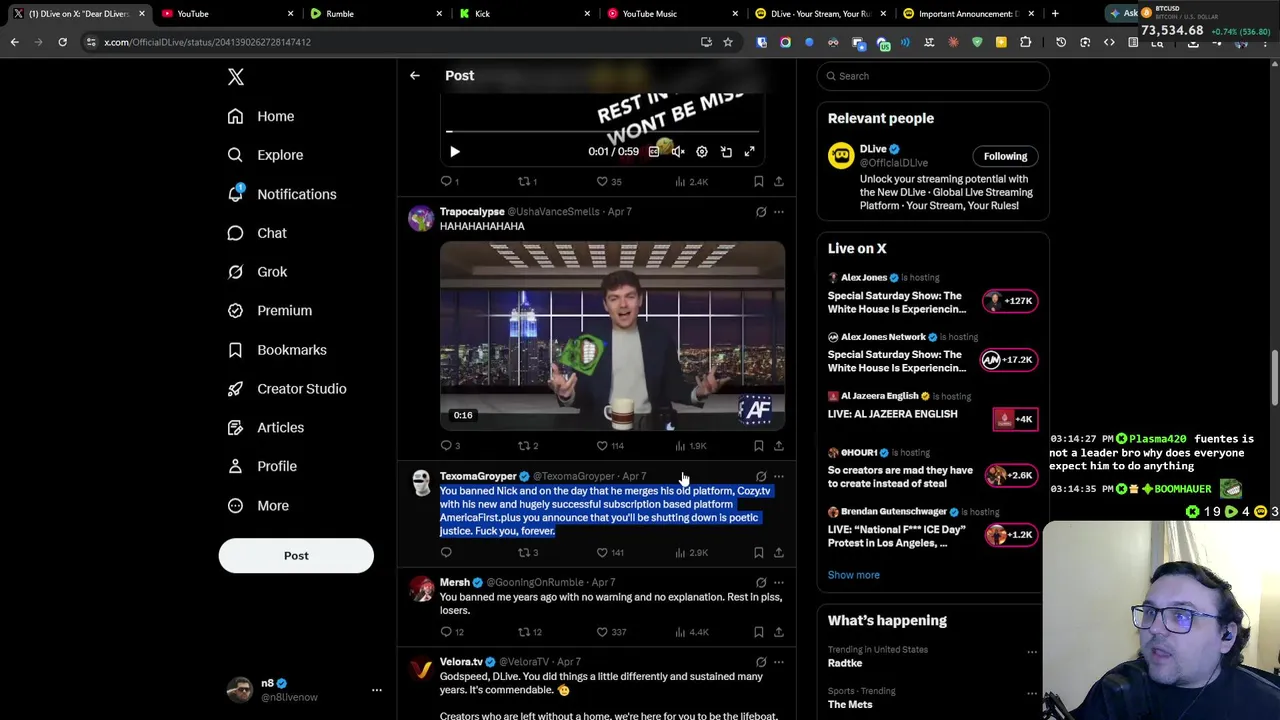Click Show more under Live on X

coord(853,575)
